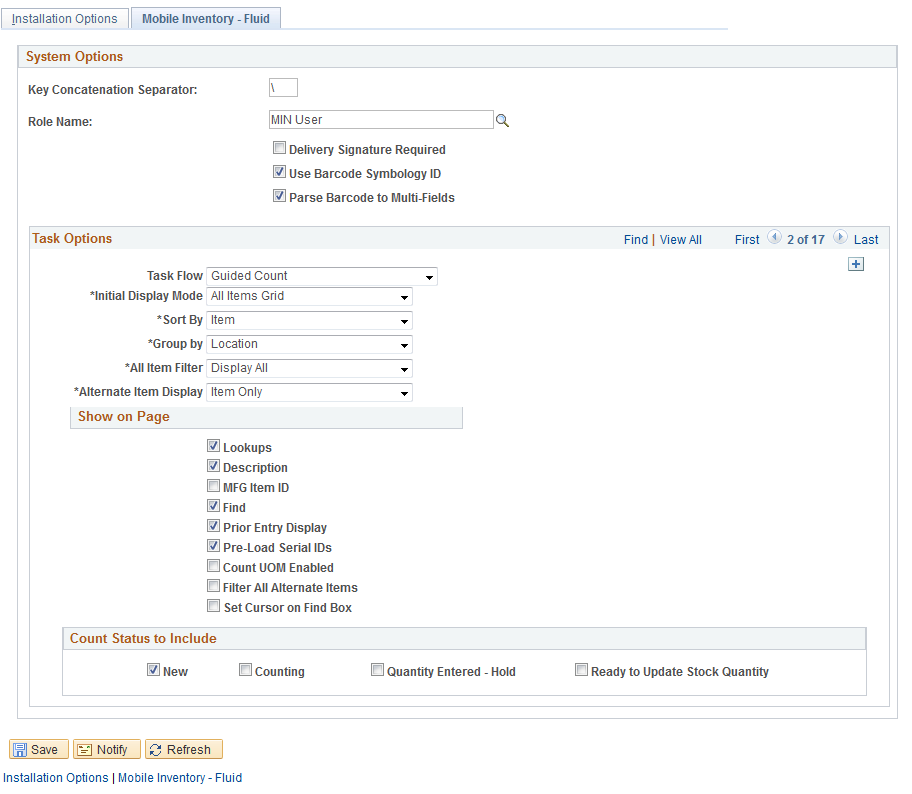Screen dimensions: 912x794
Task: Enable the Counting status checkbox
Action: (245, 669)
